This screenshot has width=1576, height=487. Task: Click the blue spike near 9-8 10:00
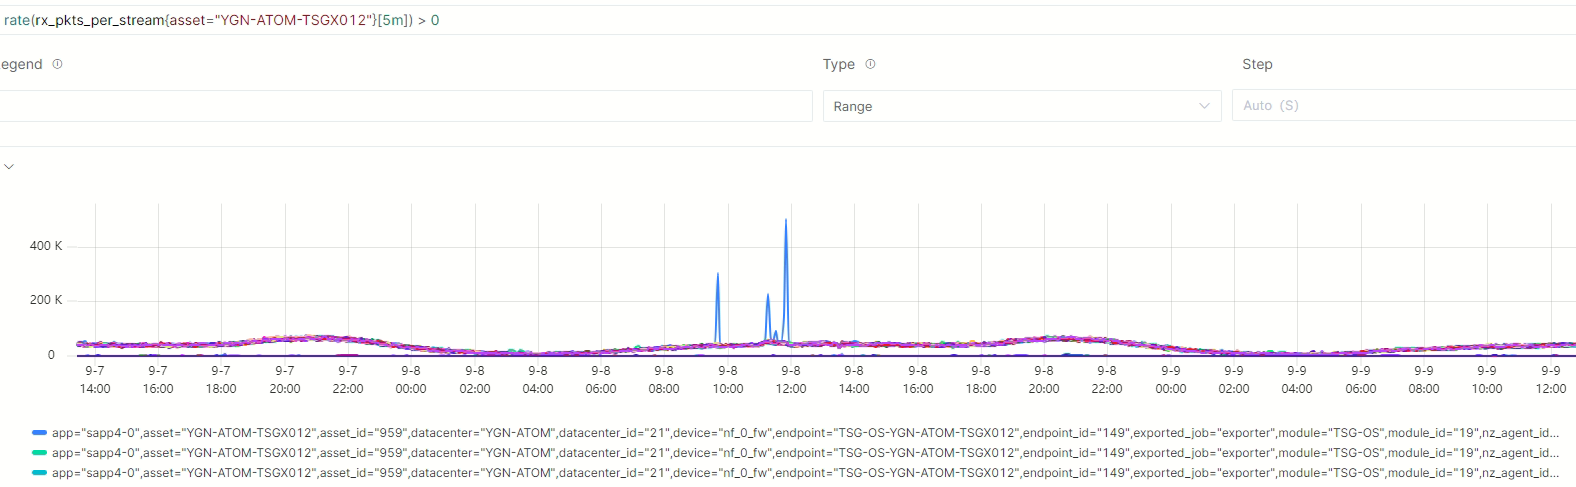coord(718,278)
